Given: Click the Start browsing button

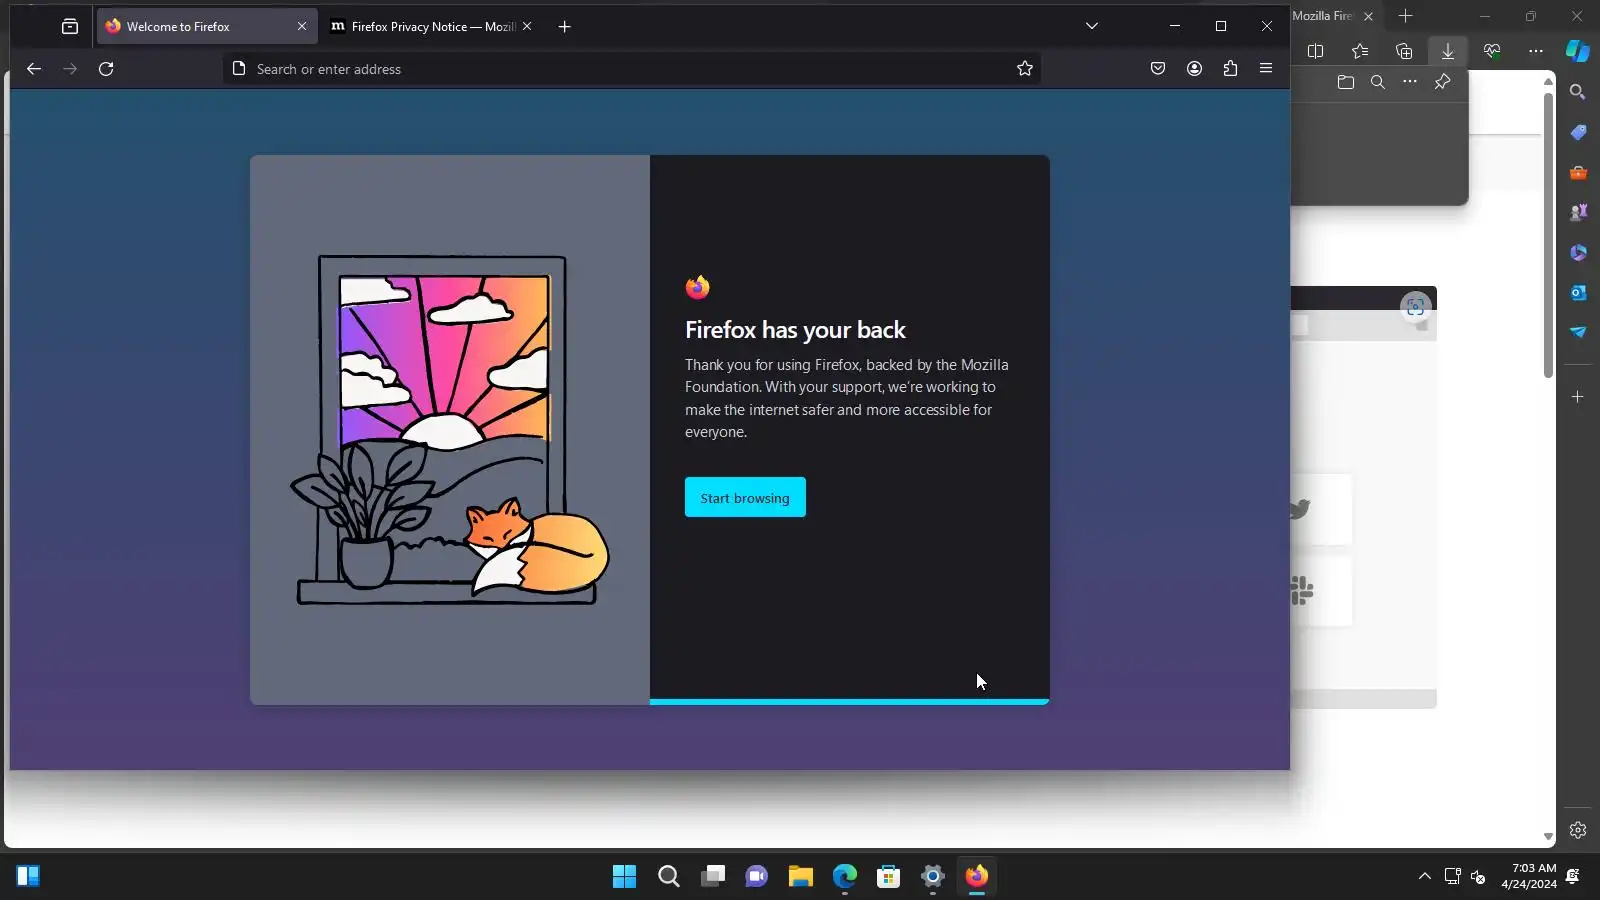Looking at the screenshot, I should coord(745,498).
